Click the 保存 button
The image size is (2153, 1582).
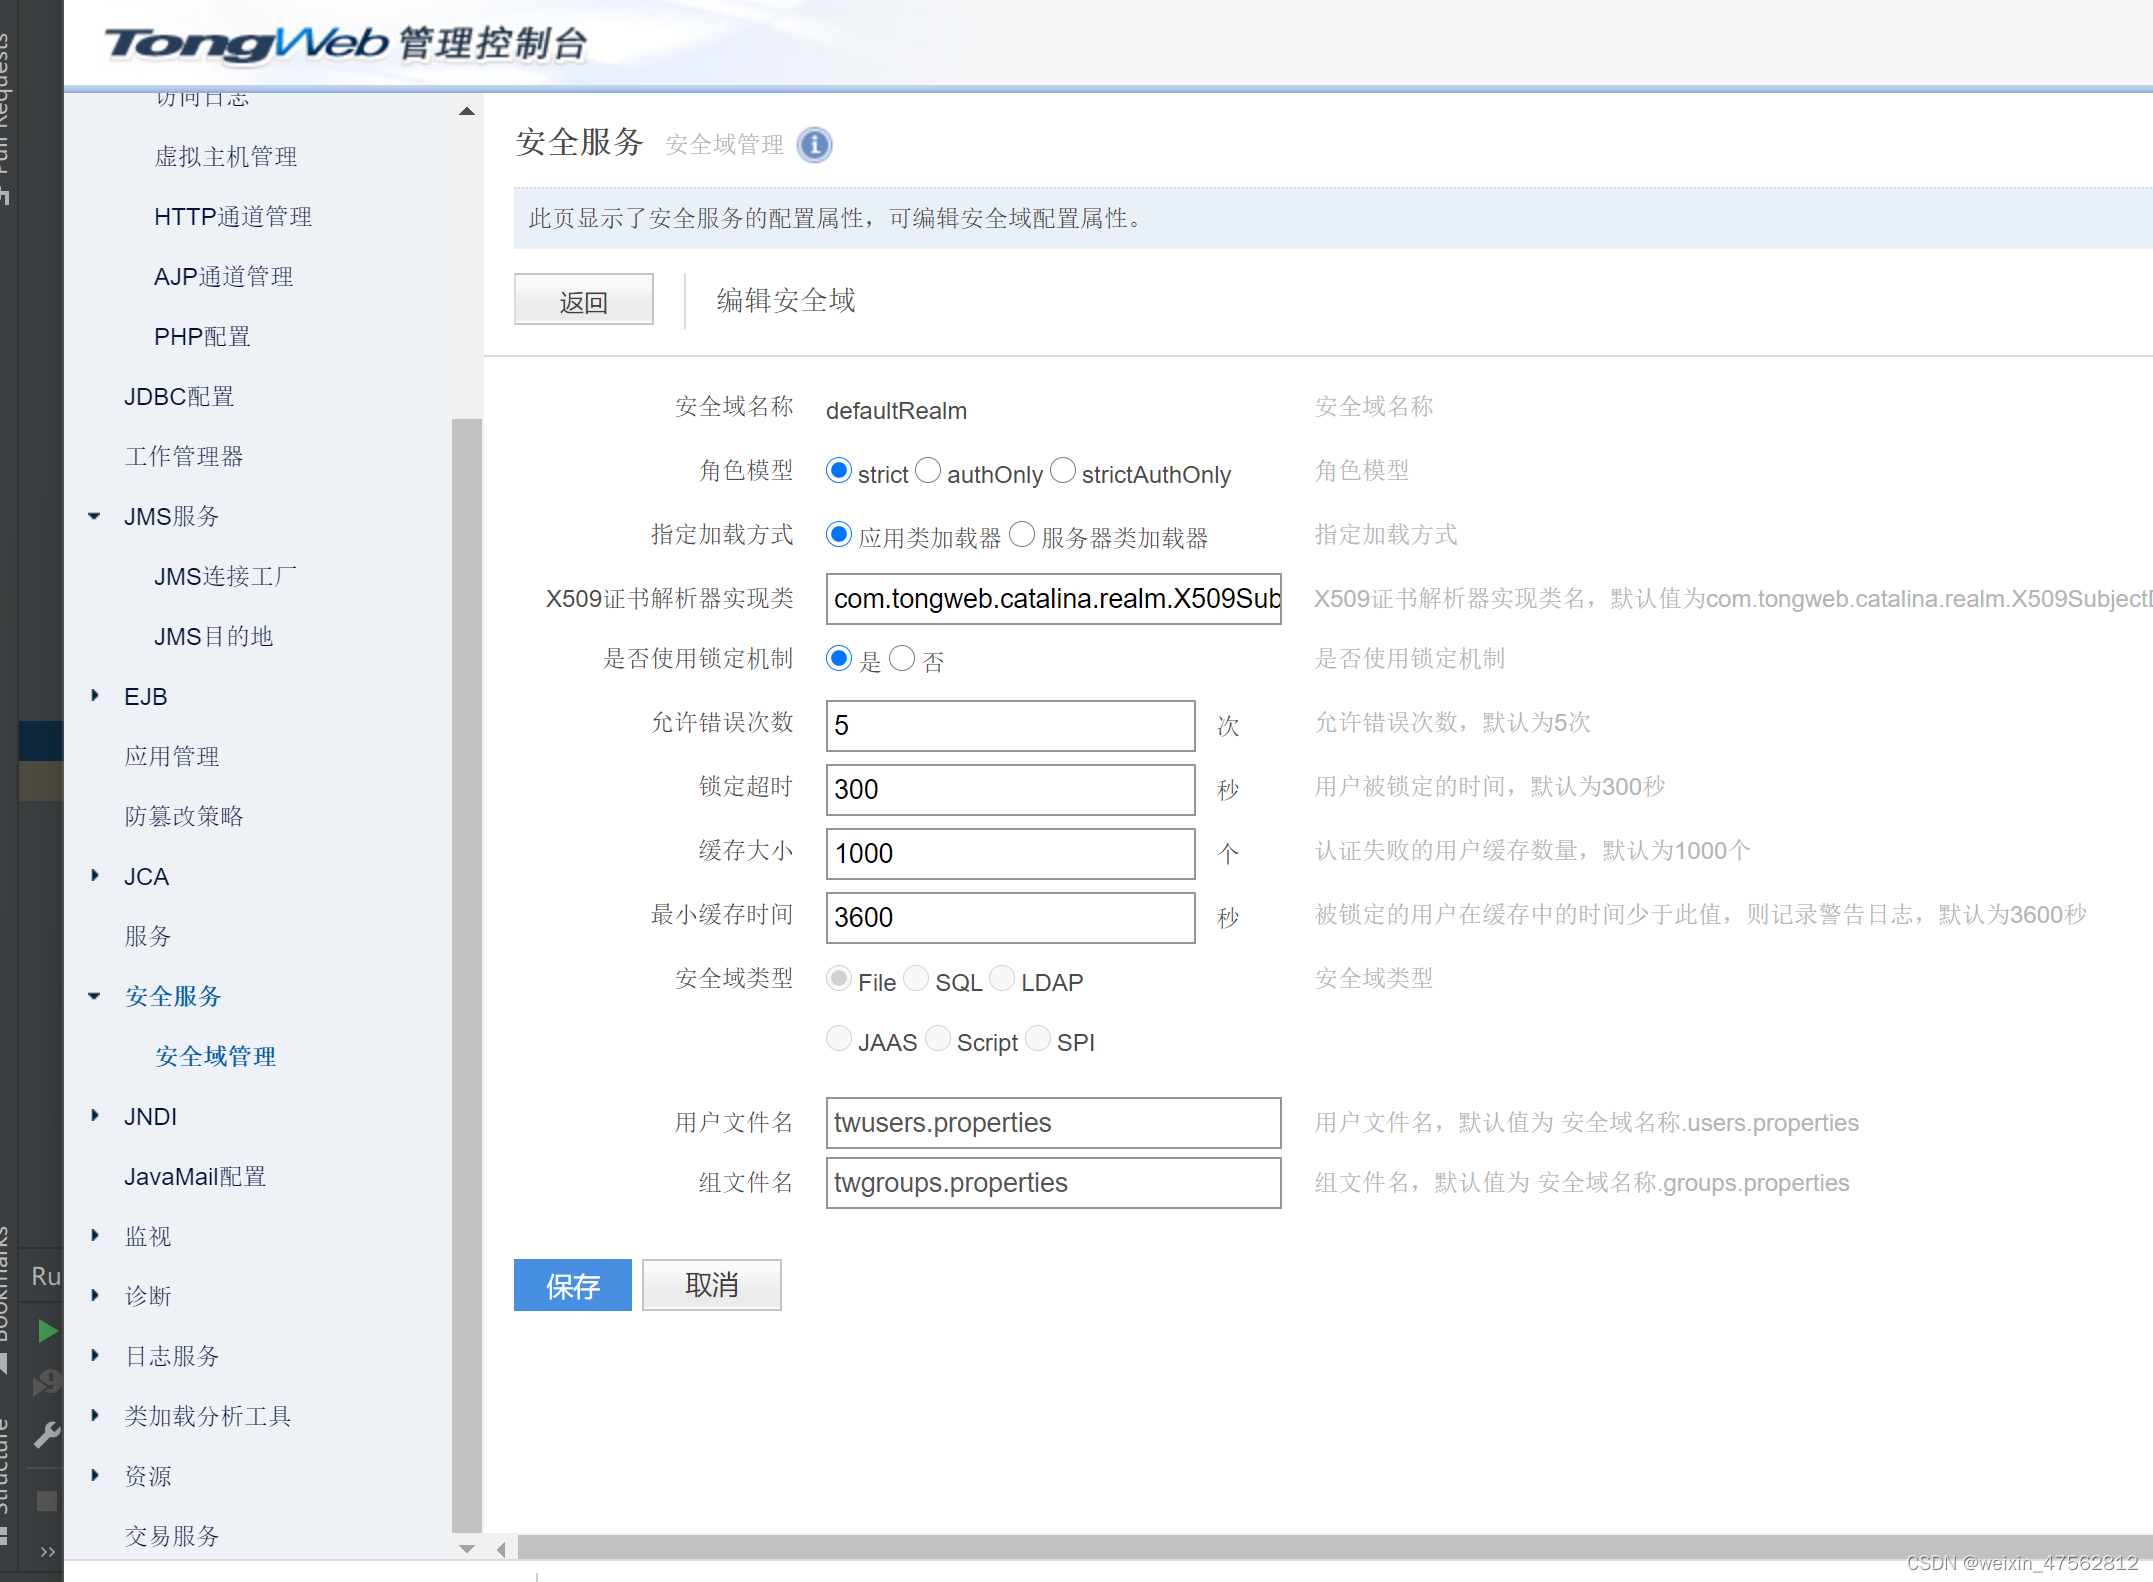click(x=572, y=1285)
